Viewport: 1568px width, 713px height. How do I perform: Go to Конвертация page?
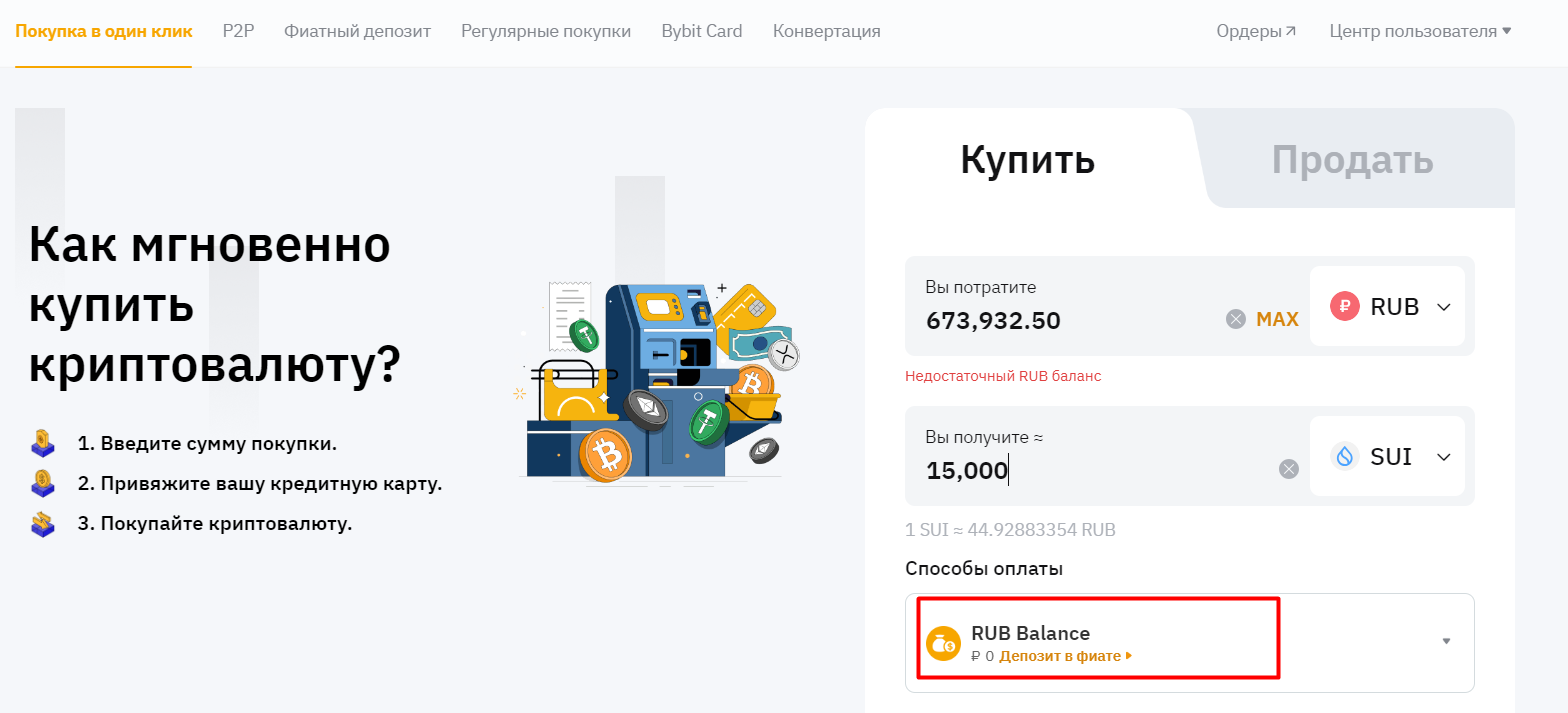[826, 31]
